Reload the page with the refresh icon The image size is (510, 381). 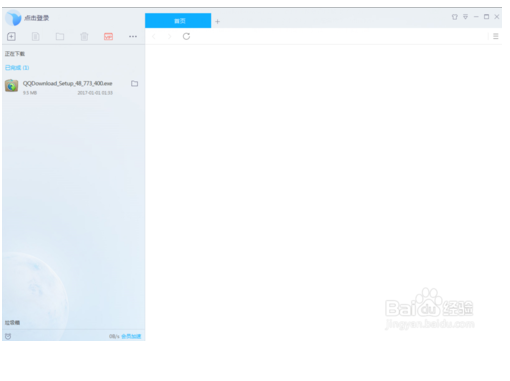pyautogui.click(x=186, y=36)
